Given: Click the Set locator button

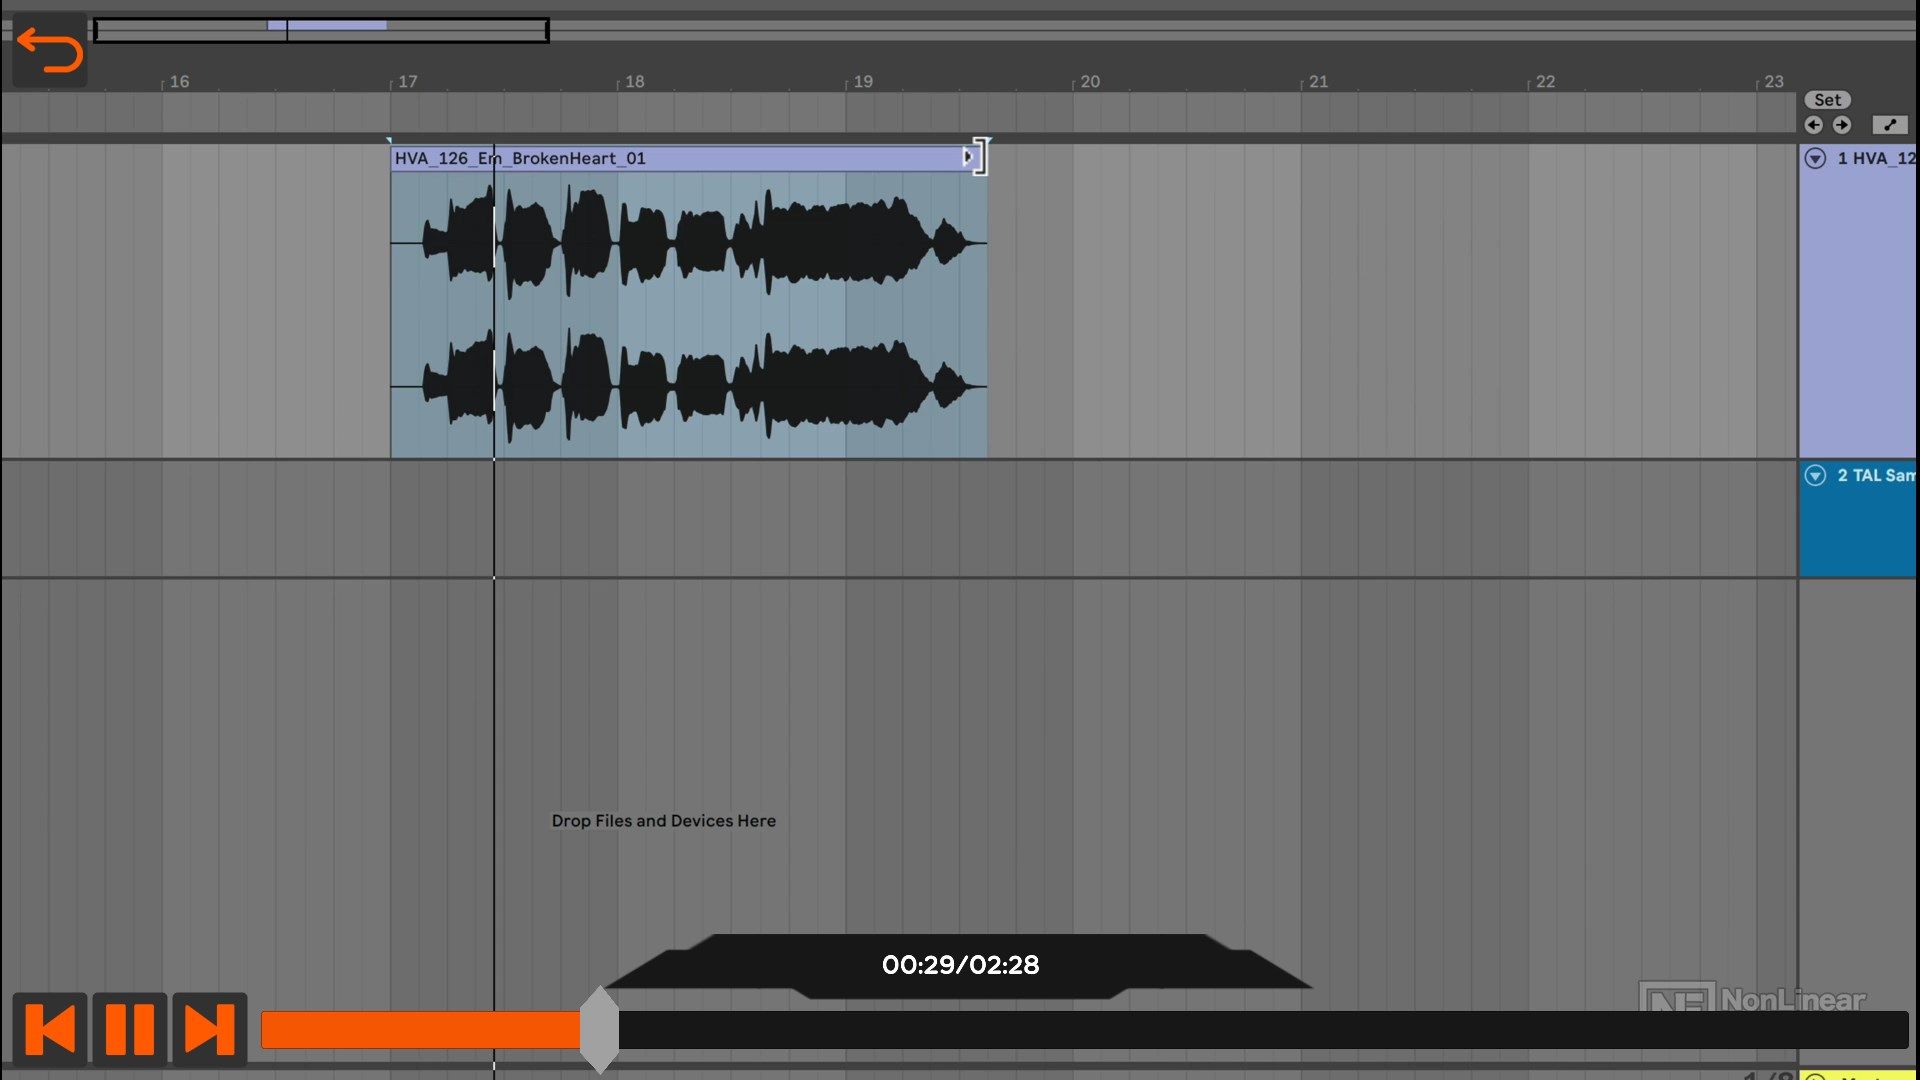Looking at the screenshot, I should coord(1827,100).
